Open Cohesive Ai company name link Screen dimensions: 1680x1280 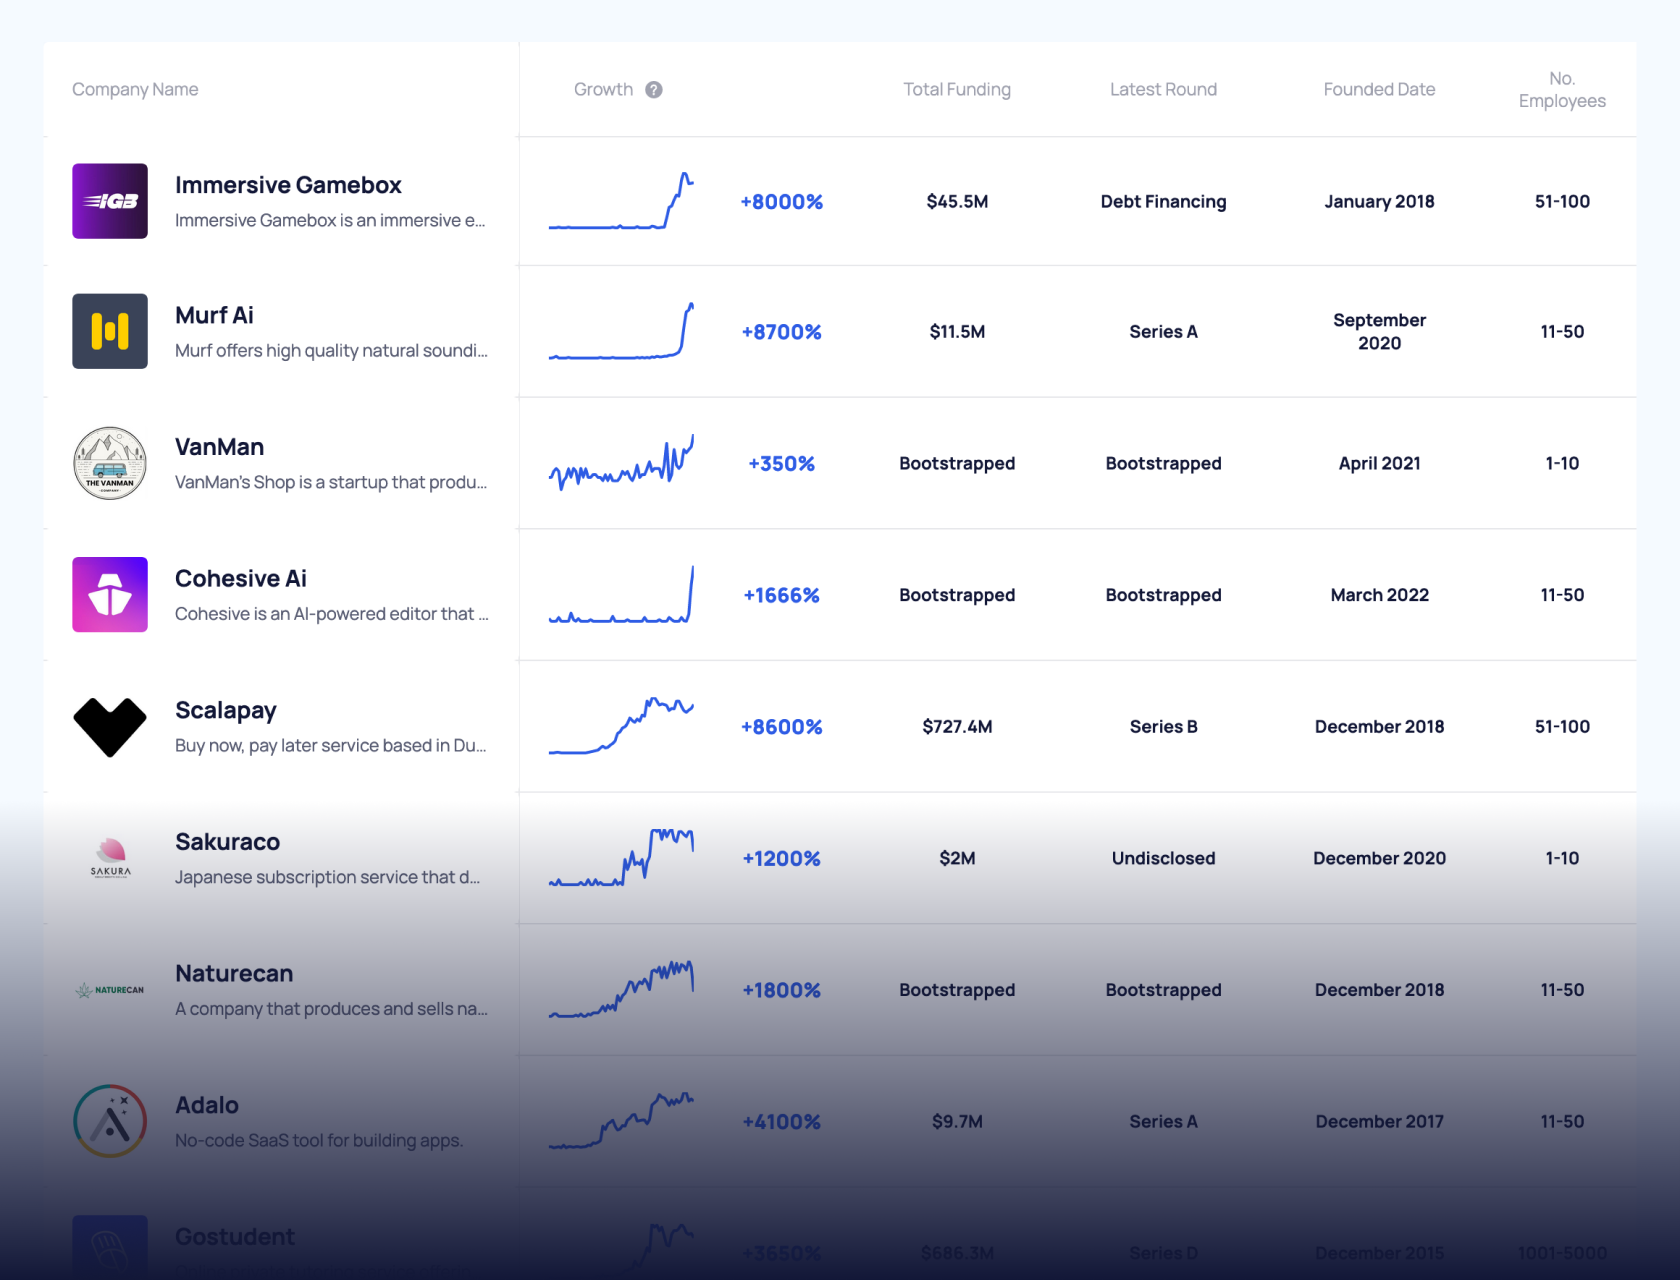tap(241, 579)
